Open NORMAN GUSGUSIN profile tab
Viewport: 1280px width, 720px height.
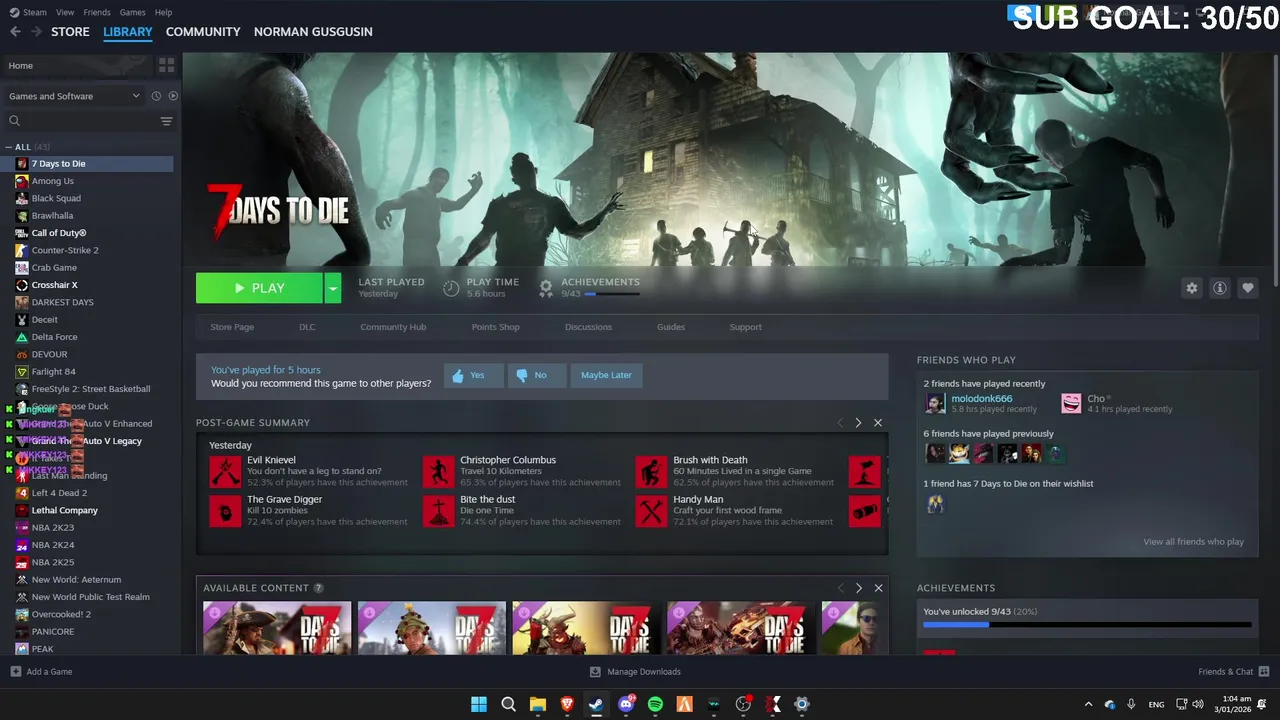[313, 32]
